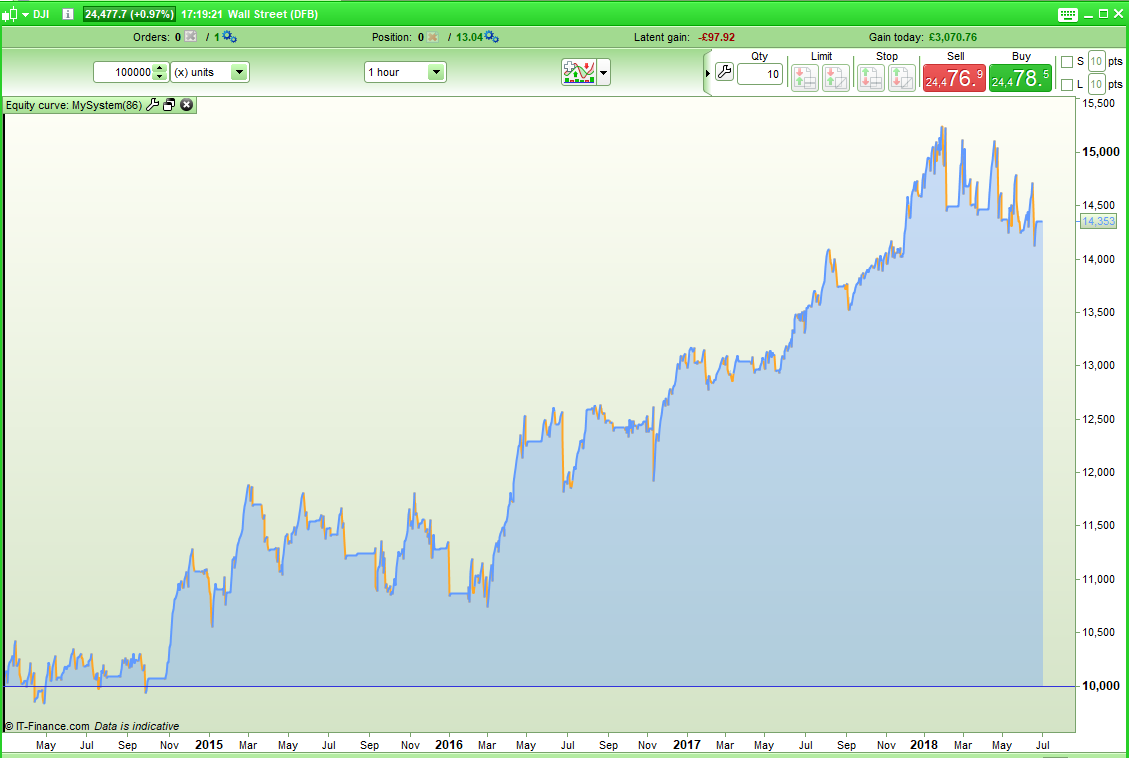
Task: Click the Equity curve: MySystem(86) label
Action: click(73, 105)
